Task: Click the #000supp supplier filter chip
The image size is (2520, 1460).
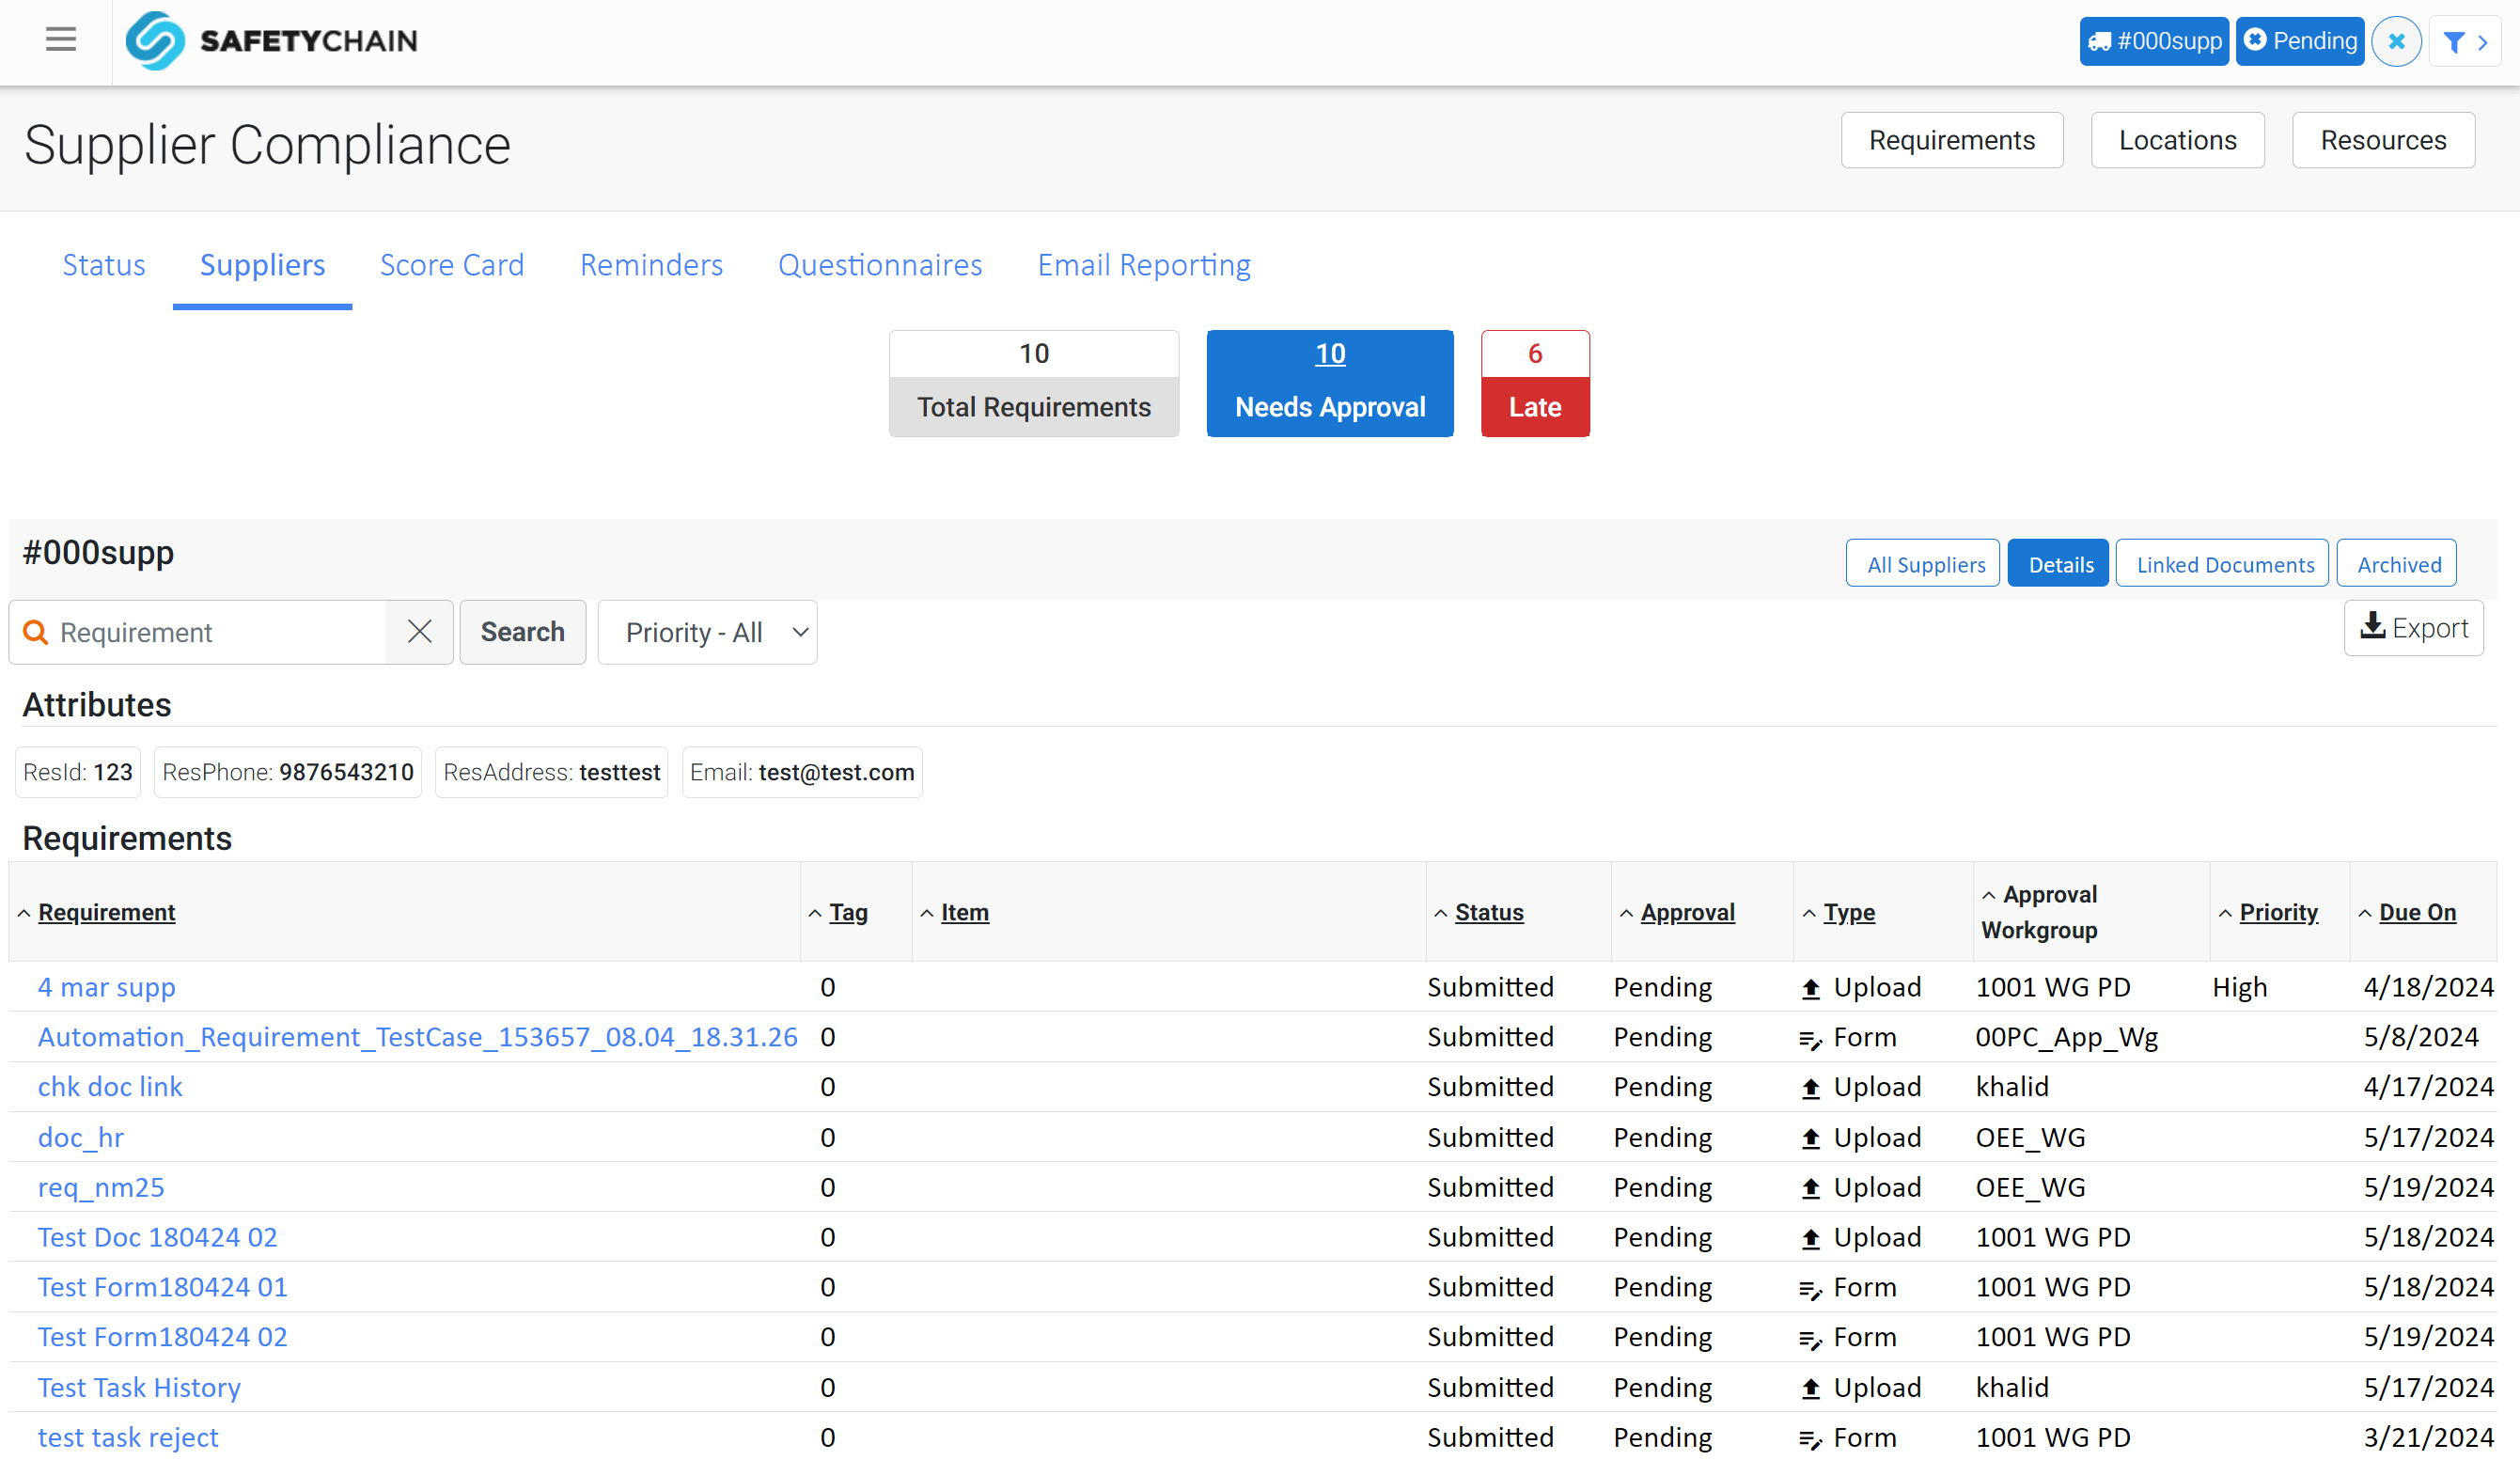Action: pyautogui.click(x=2154, y=41)
